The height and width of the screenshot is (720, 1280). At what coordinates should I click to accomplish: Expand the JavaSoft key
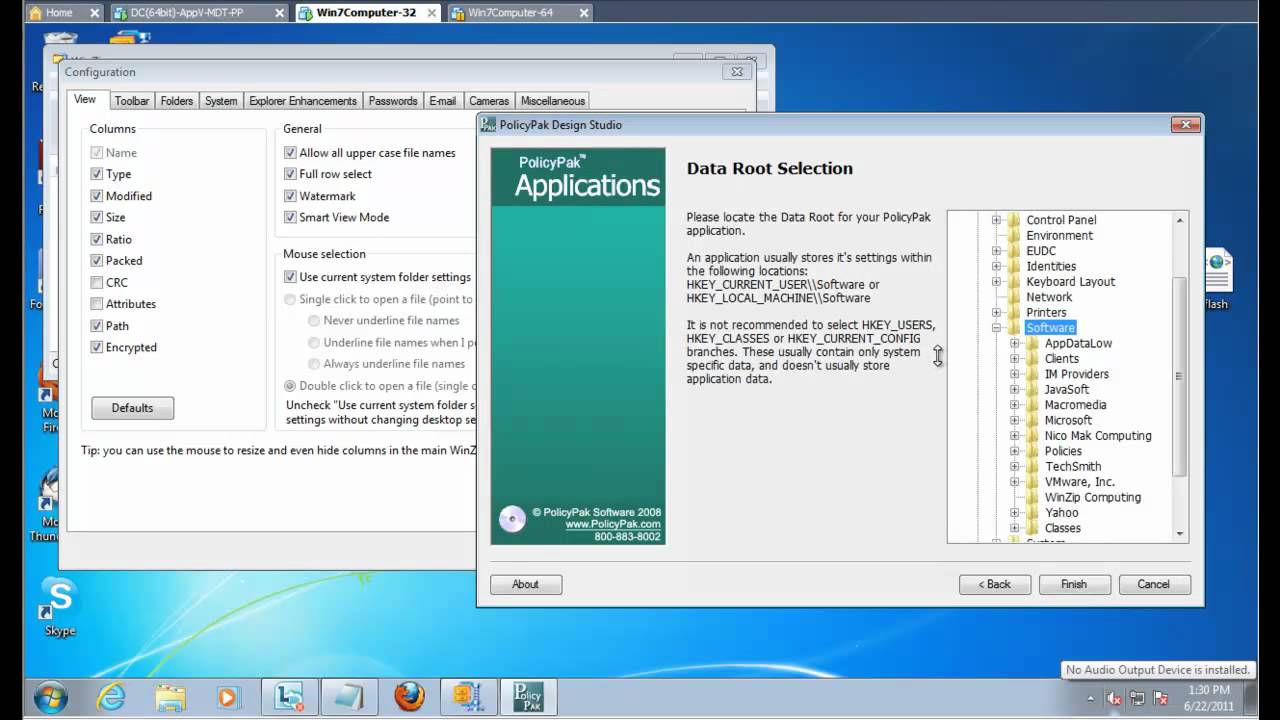coord(1014,389)
